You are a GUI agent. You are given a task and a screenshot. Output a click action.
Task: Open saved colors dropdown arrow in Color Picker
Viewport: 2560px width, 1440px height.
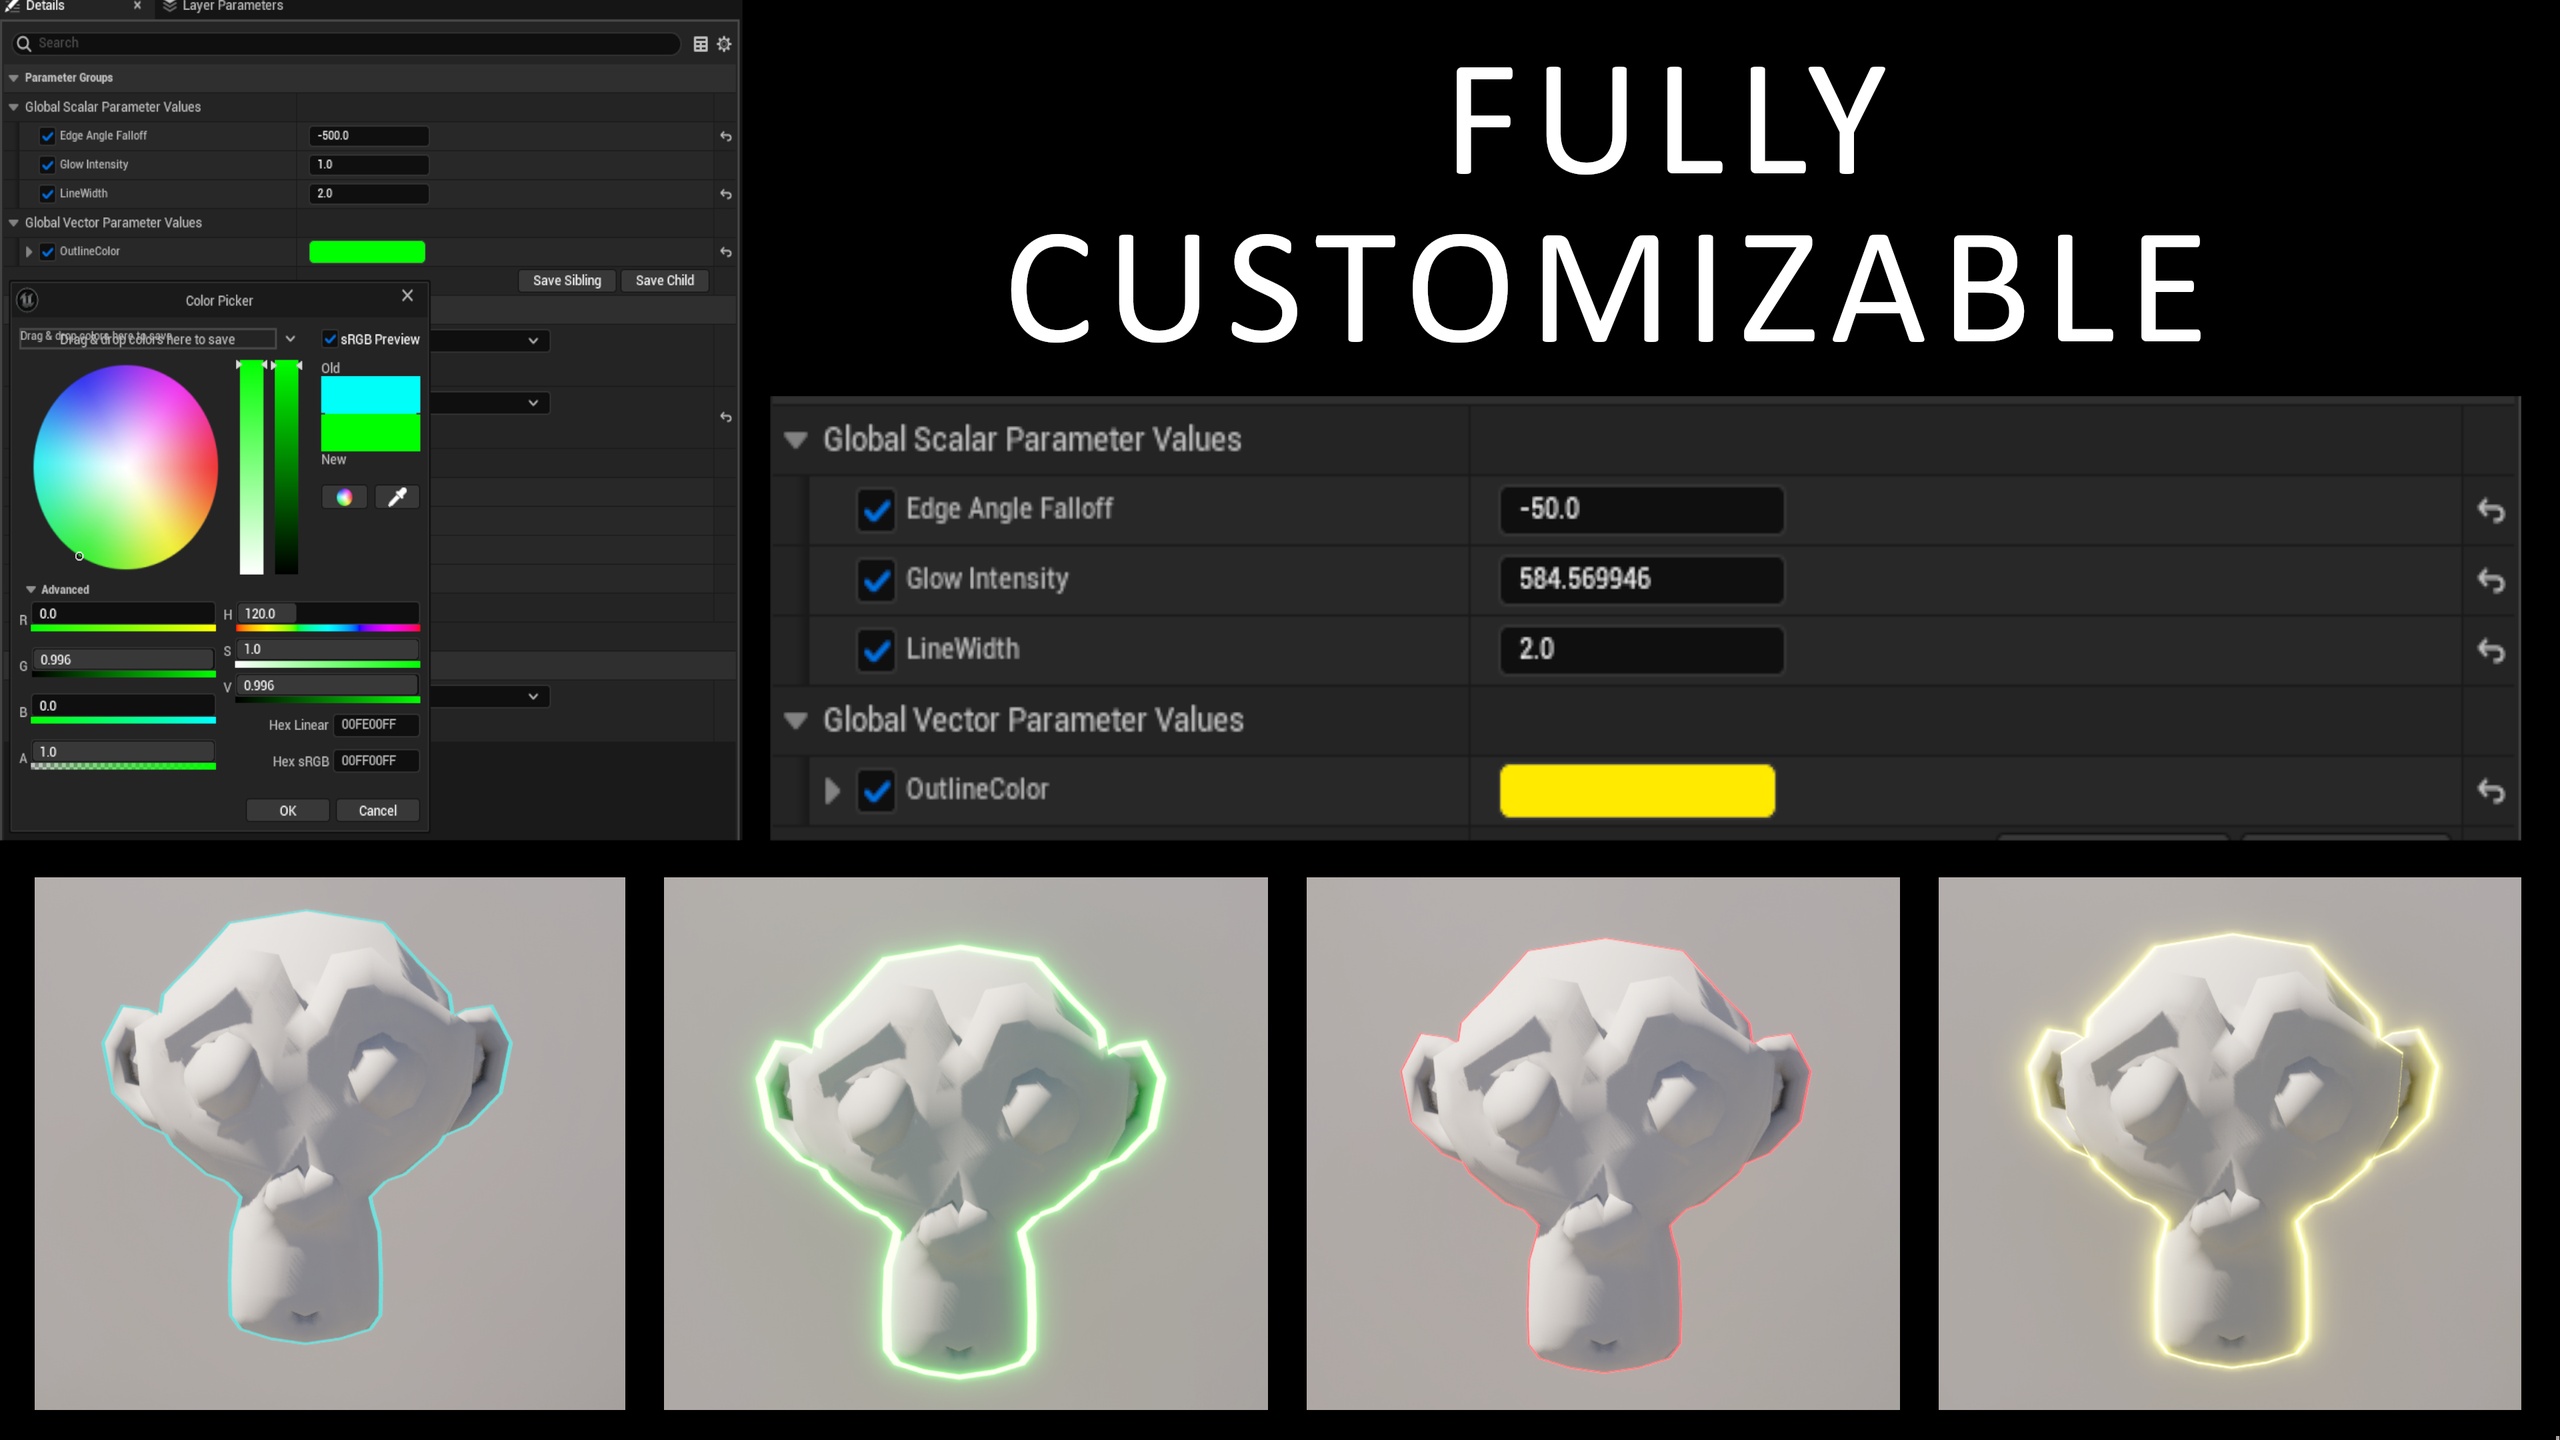[x=290, y=339]
